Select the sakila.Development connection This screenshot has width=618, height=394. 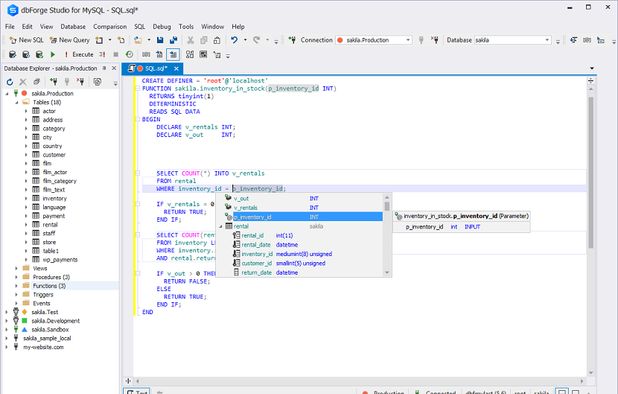pyautogui.click(x=55, y=321)
